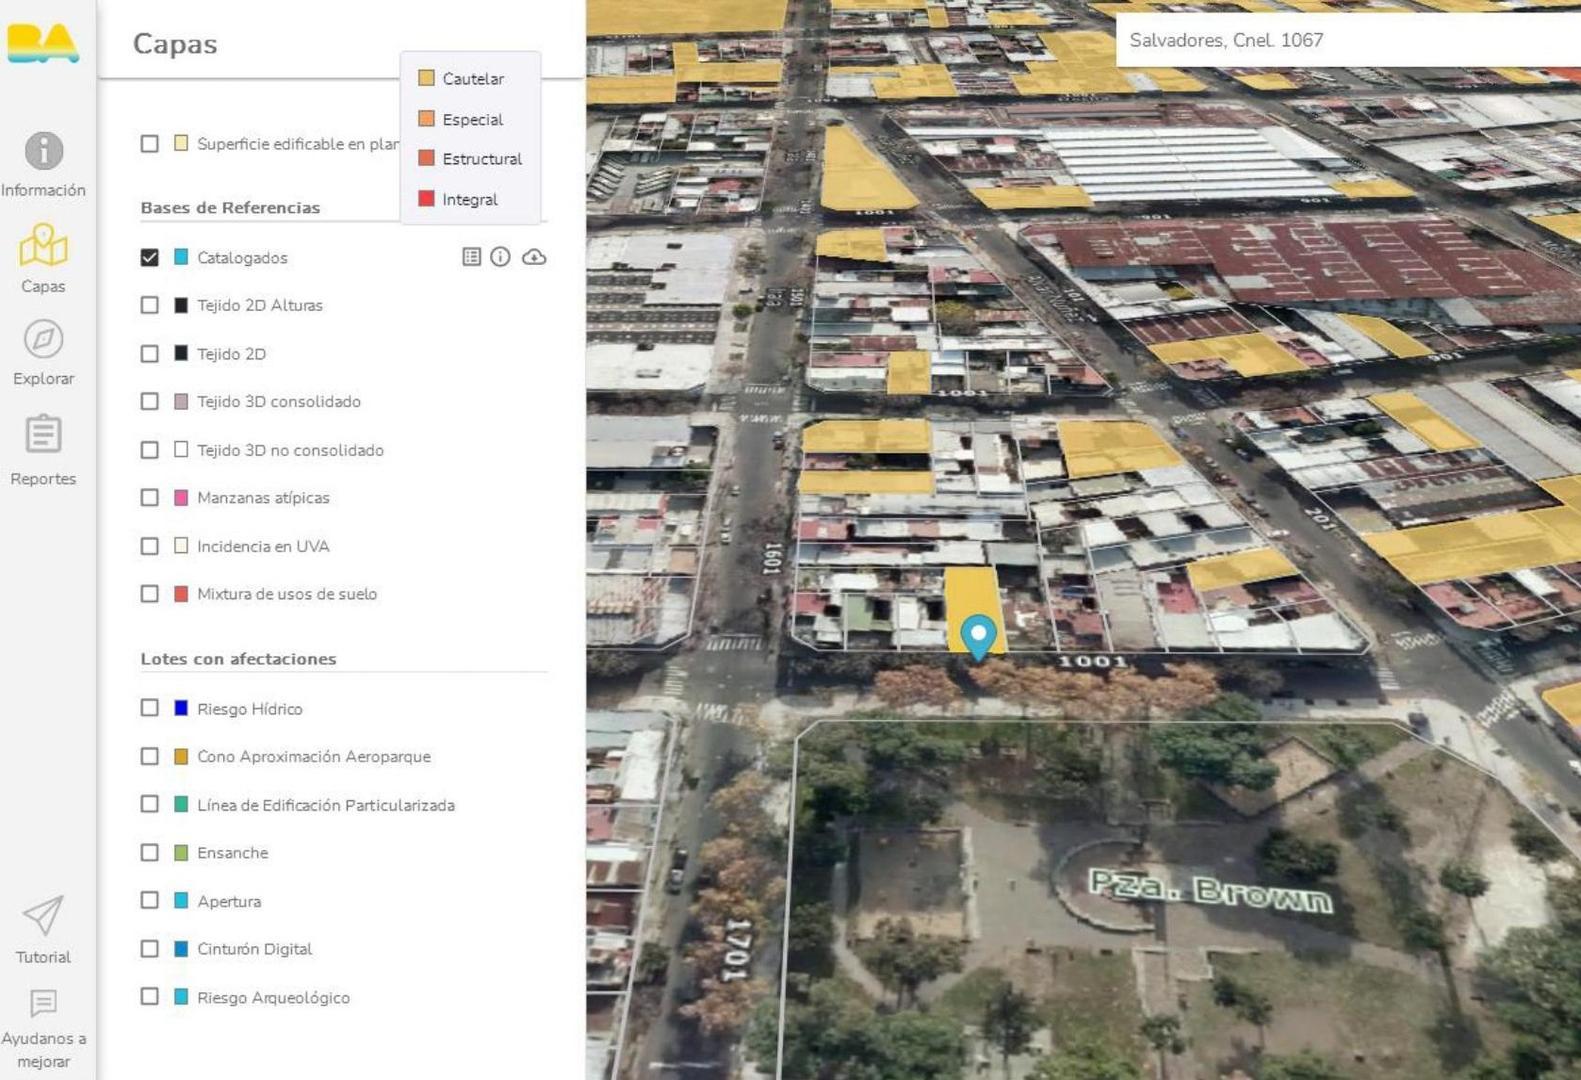Viewport: 1581px width, 1080px height.
Task: Download Catalogados layer via cloud icon
Action: [x=534, y=257]
